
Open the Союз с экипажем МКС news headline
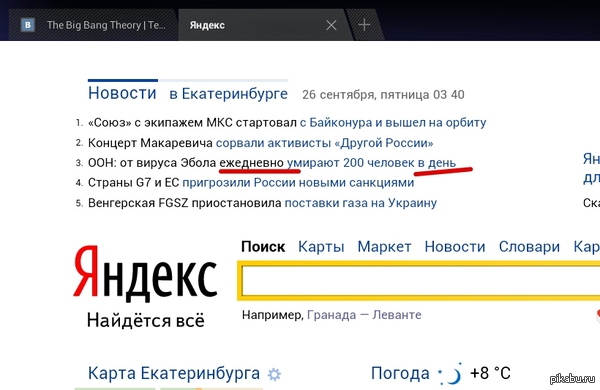pos(287,122)
